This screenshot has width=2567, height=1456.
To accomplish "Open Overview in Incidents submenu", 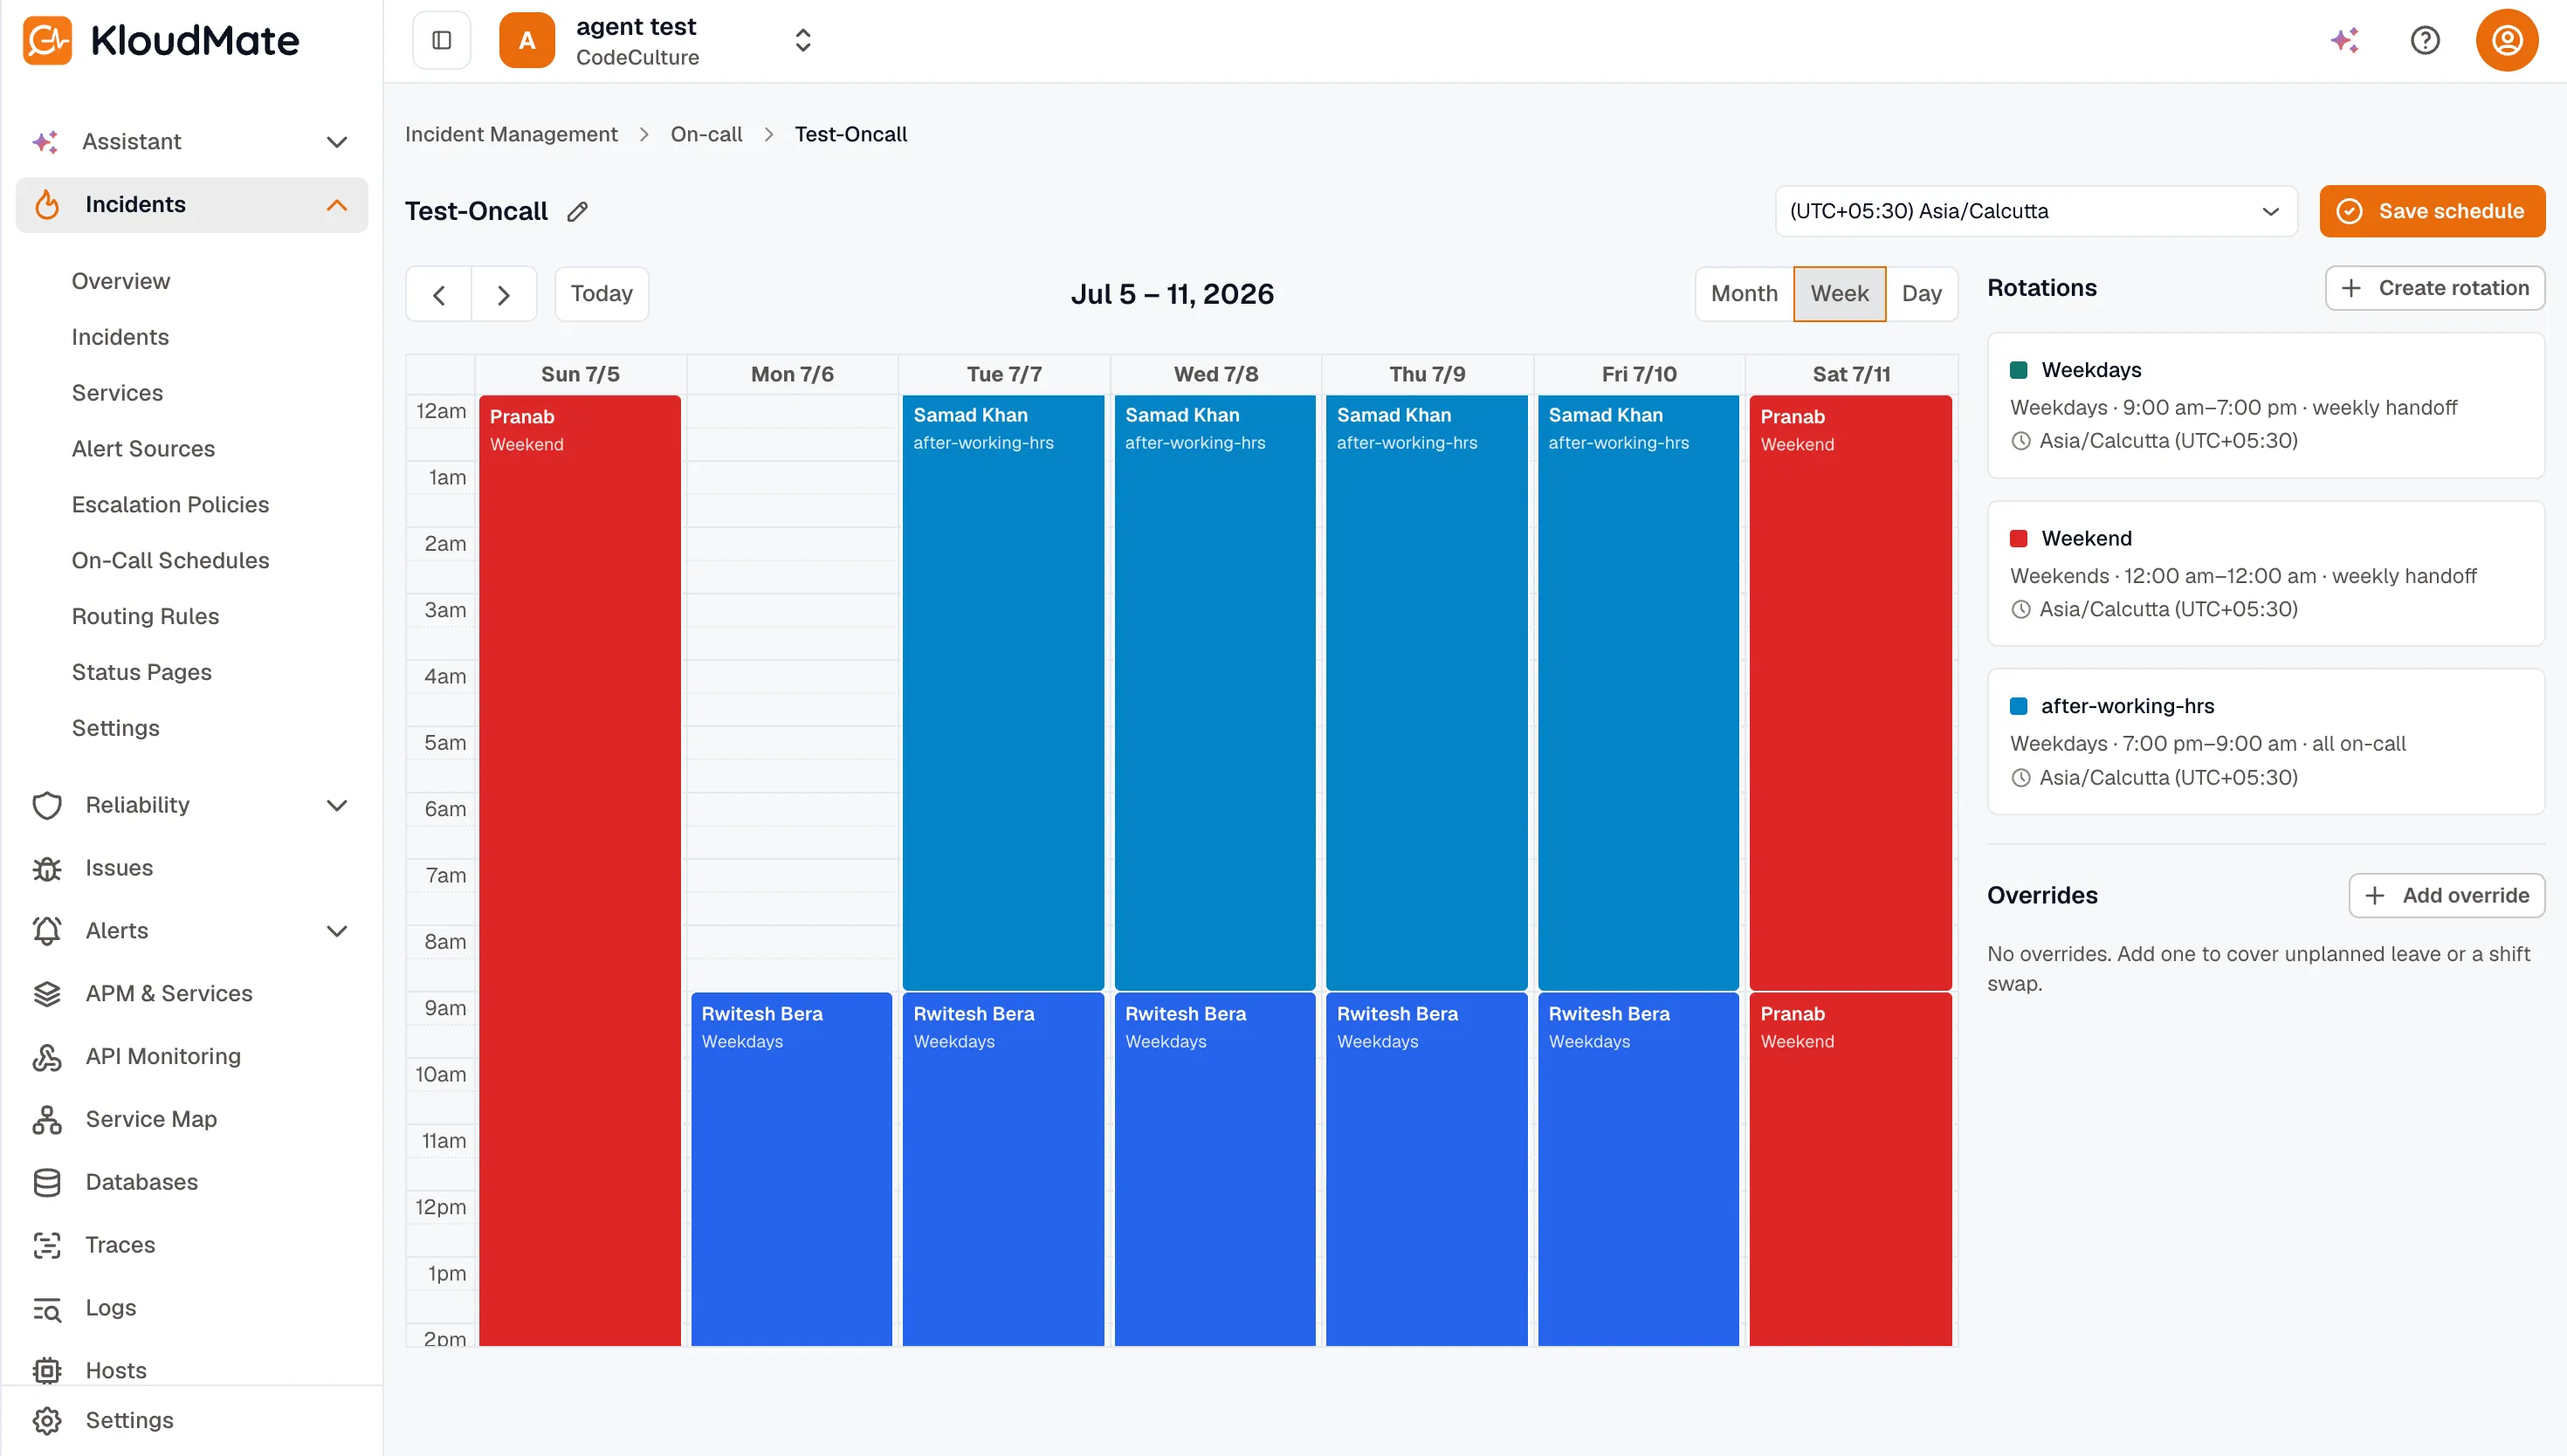I will click(x=121, y=281).
